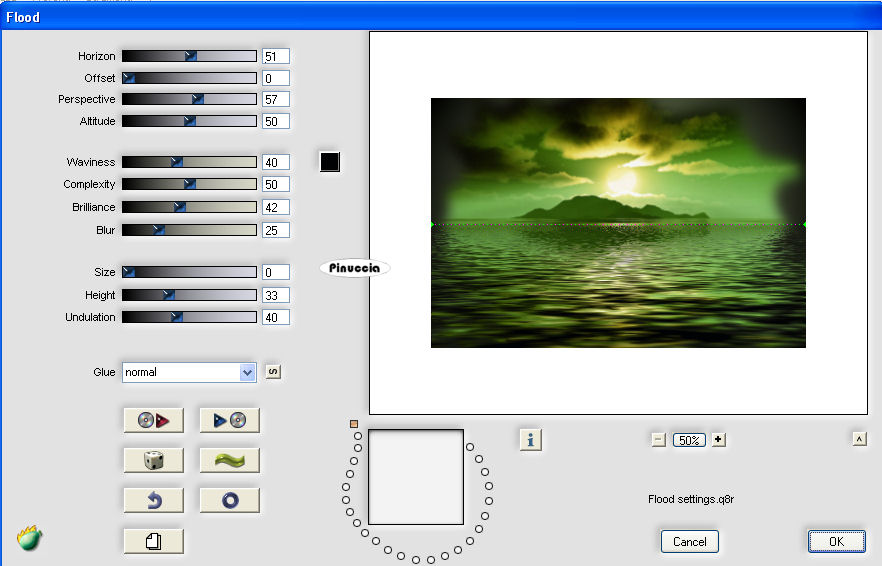Open the Glue mode dropdown
Screen dimensions: 882x566
(x=189, y=372)
